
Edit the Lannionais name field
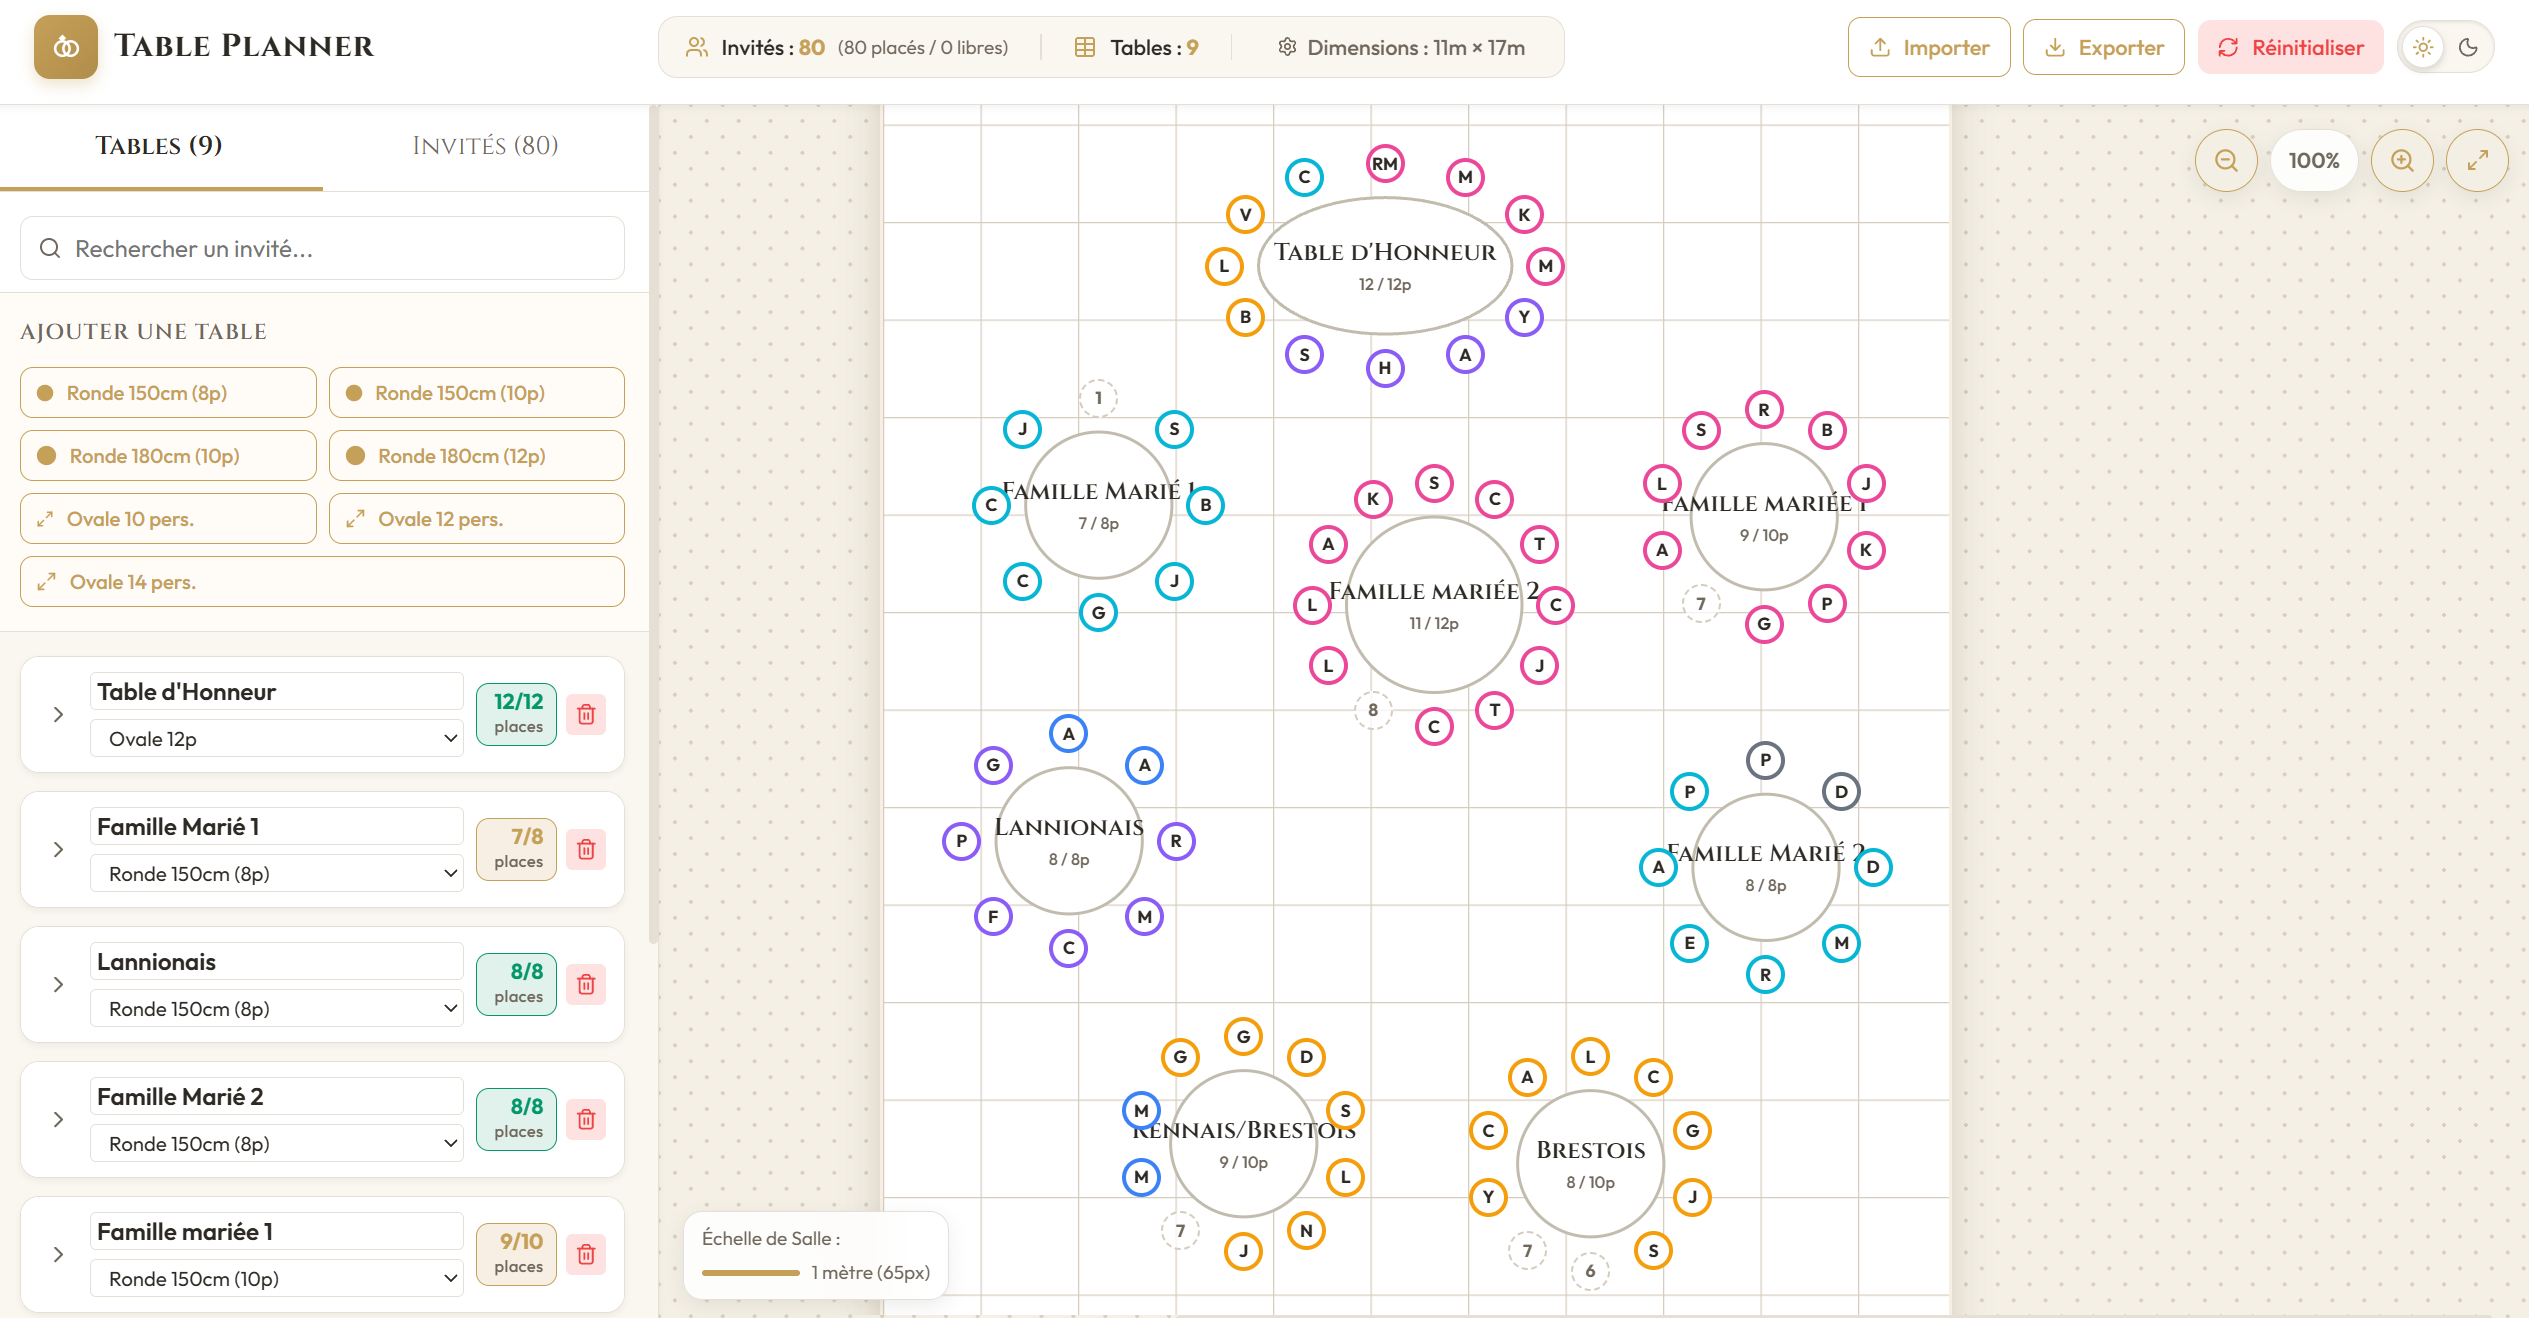click(x=277, y=962)
